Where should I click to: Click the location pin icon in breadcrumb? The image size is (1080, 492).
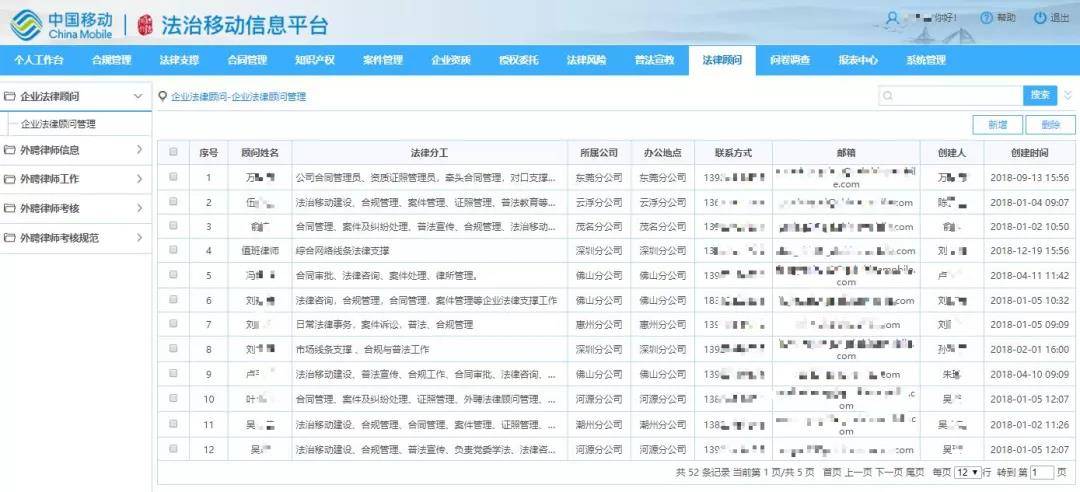point(162,97)
